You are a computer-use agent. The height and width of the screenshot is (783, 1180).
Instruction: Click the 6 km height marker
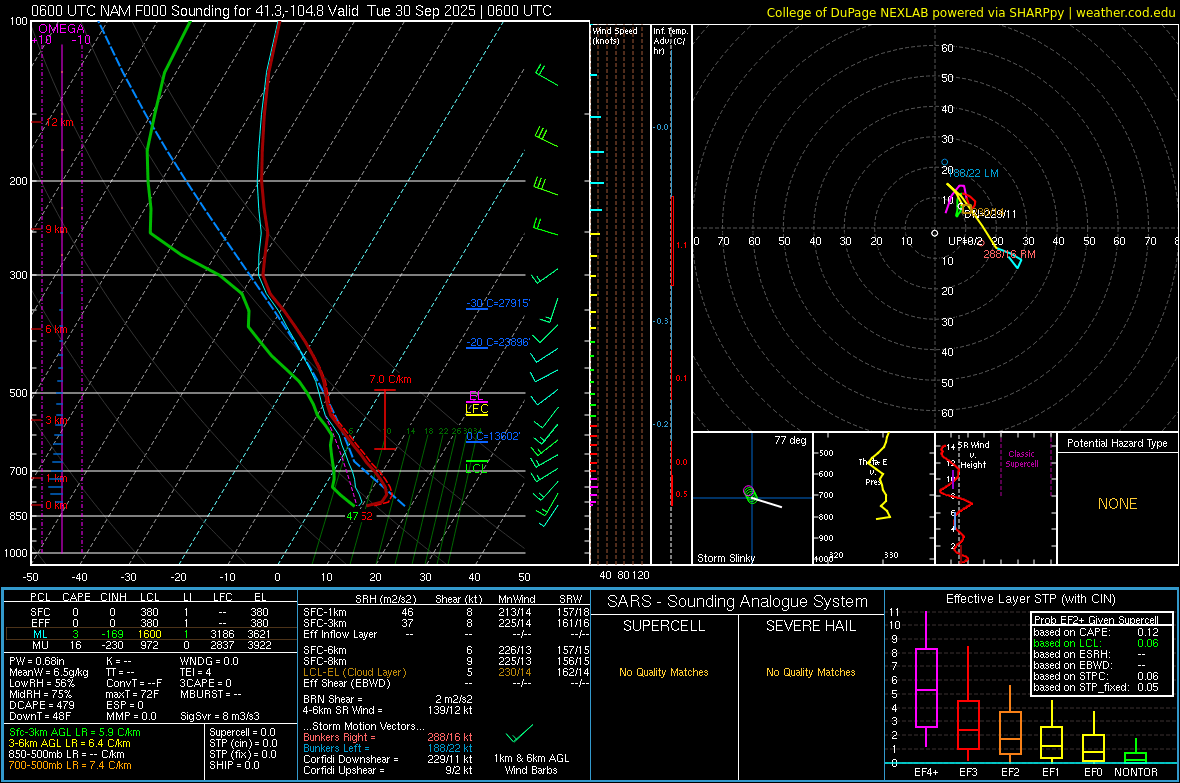tap(56, 329)
